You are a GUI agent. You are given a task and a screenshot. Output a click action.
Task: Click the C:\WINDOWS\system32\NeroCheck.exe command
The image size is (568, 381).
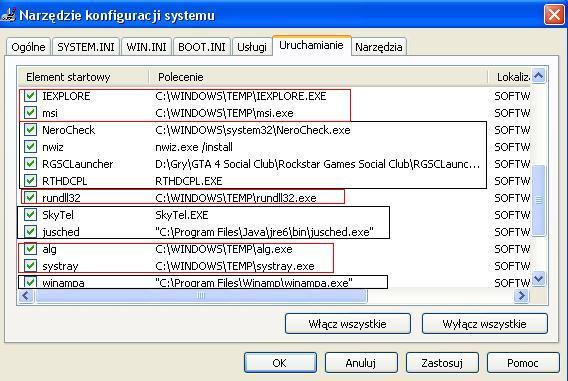click(253, 130)
